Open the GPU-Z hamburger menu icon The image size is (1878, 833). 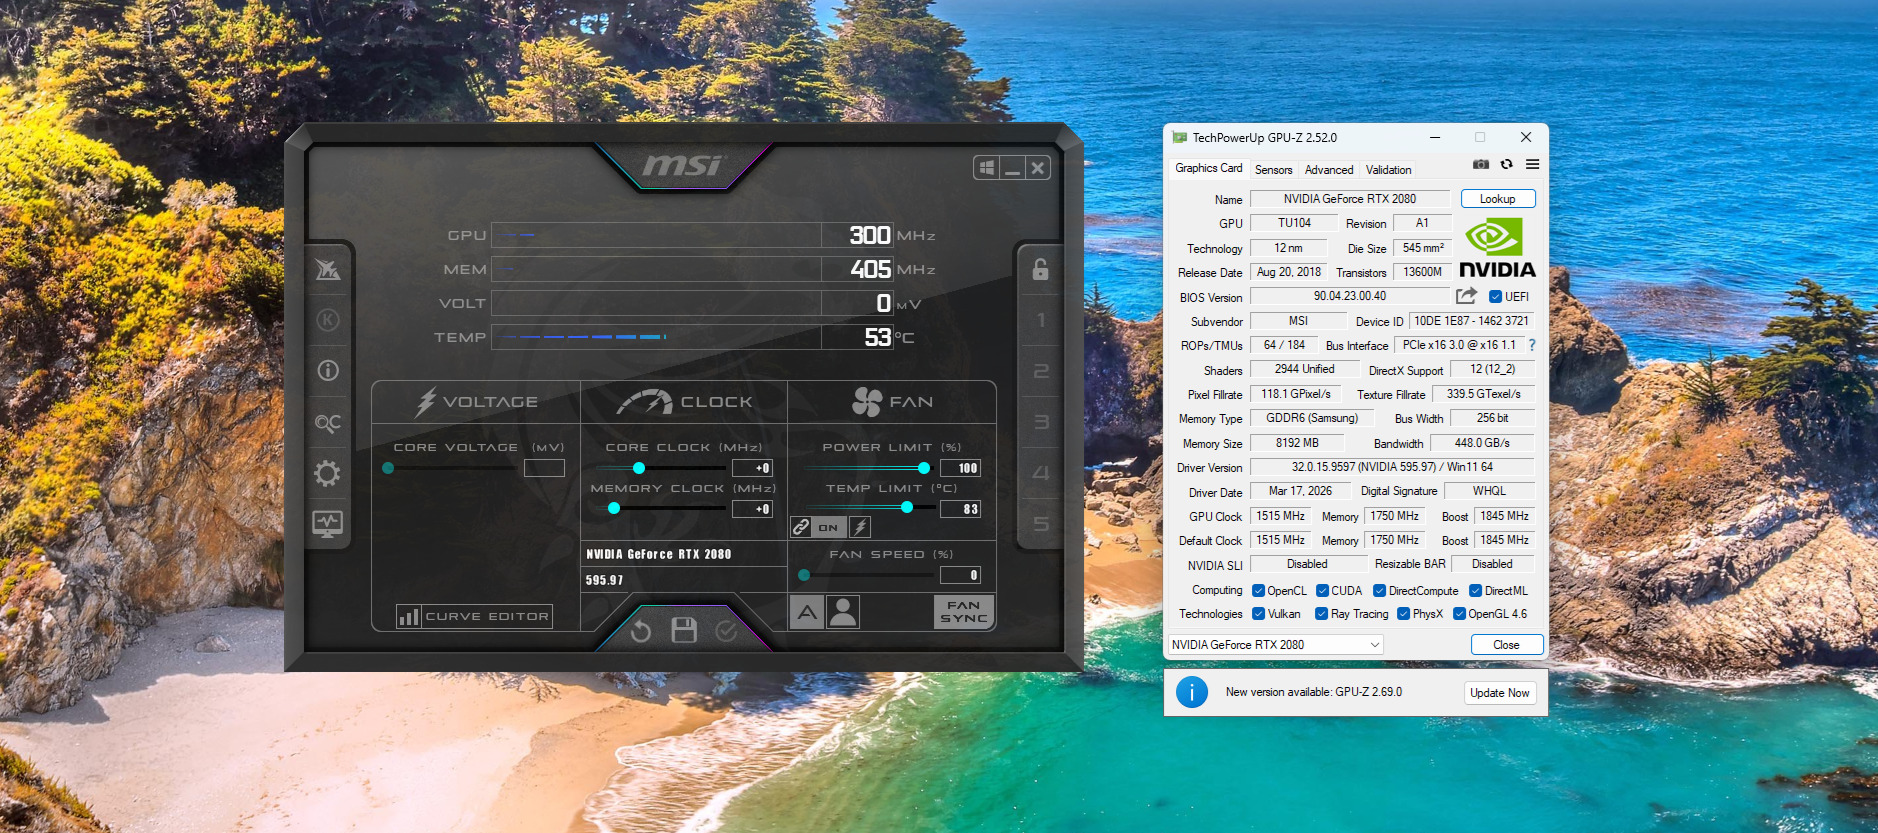click(x=1532, y=164)
